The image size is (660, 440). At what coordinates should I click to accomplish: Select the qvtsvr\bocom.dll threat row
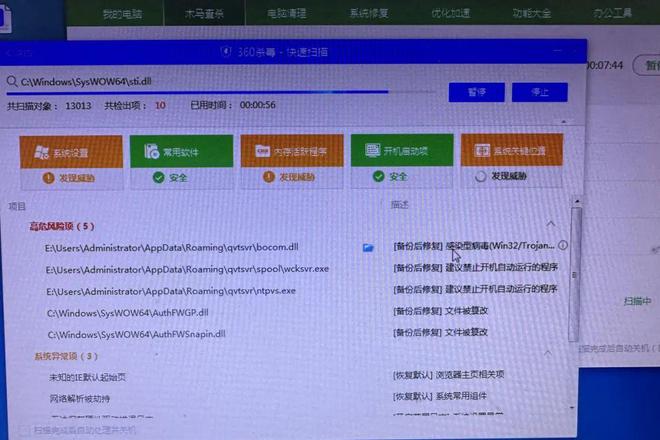coord(172,248)
